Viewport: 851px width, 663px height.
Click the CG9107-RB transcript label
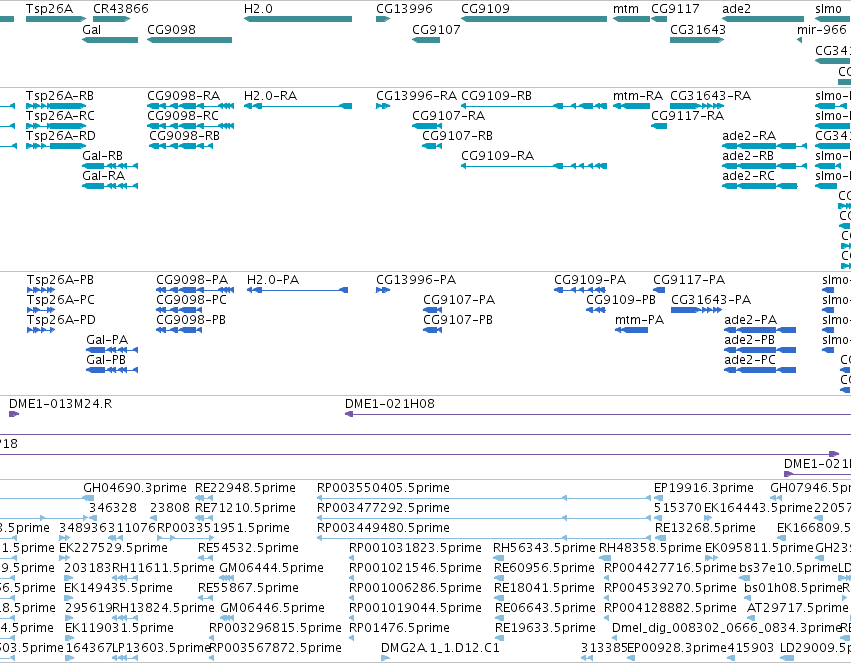pyautogui.click(x=458, y=136)
